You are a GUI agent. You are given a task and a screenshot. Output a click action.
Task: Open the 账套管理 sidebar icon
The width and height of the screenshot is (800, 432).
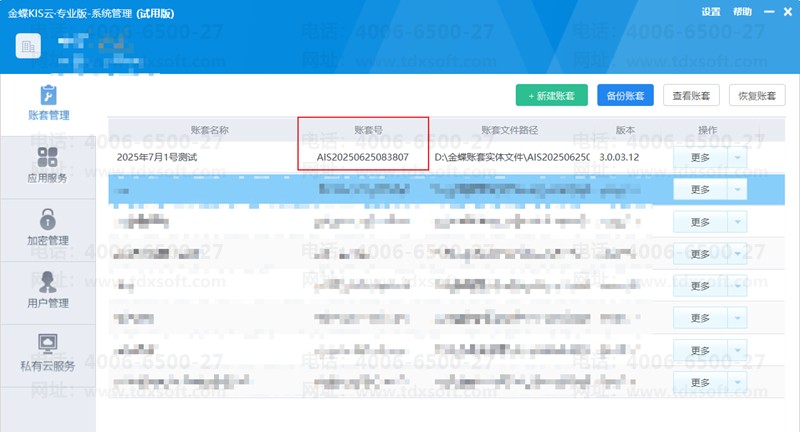click(48, 95)
